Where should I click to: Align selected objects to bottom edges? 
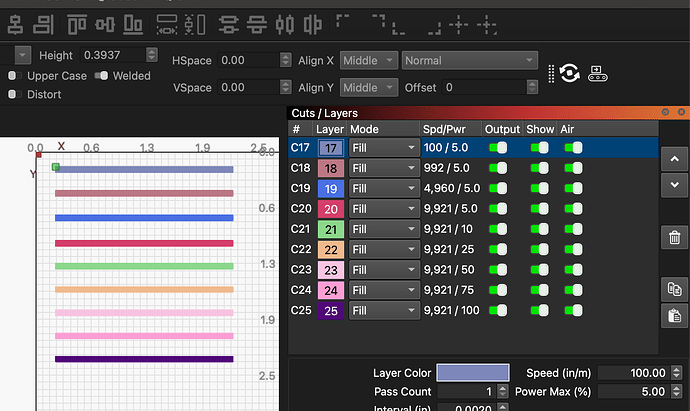(133, 25)
